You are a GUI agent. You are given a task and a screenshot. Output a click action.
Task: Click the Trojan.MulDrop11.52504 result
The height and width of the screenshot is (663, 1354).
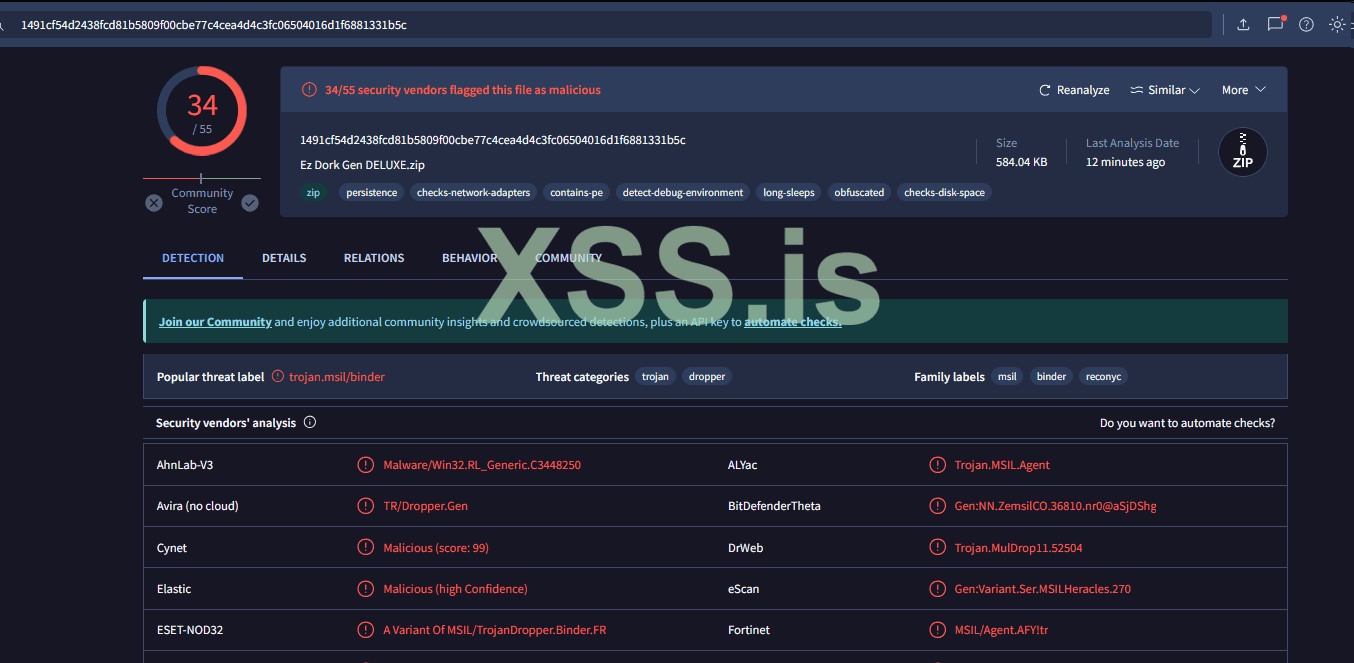pos(1018,548)
